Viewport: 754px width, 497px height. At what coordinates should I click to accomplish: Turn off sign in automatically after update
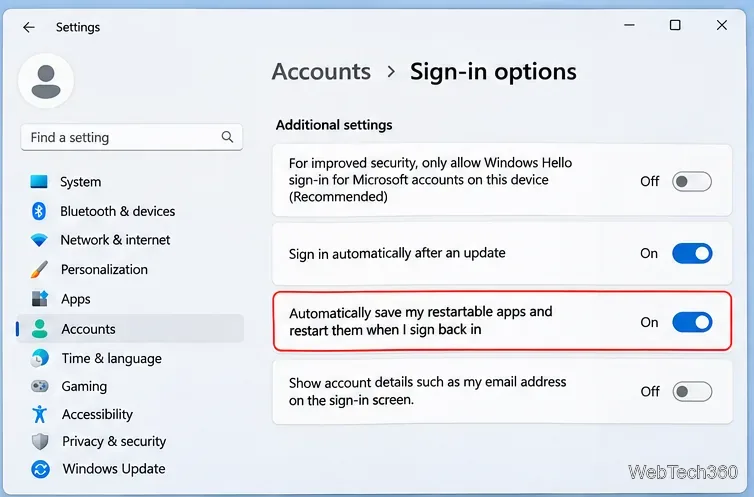[x=692, y=253]
